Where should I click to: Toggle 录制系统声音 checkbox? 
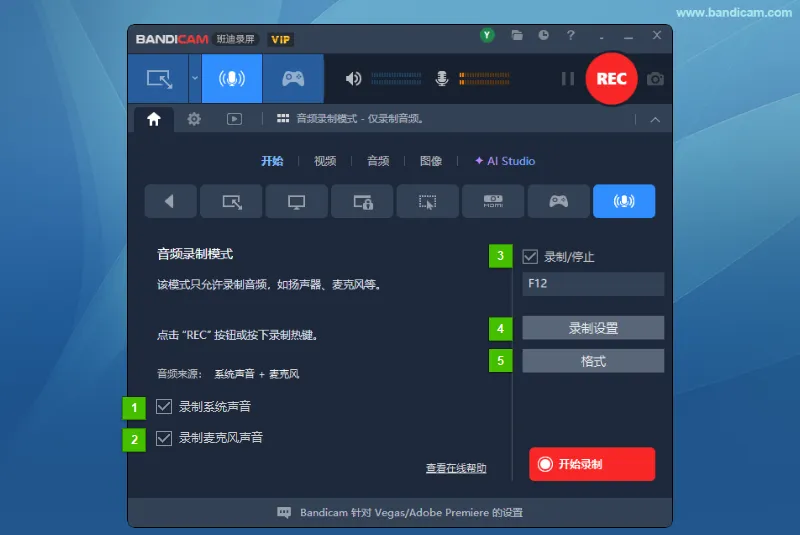(x=164, y=406)
